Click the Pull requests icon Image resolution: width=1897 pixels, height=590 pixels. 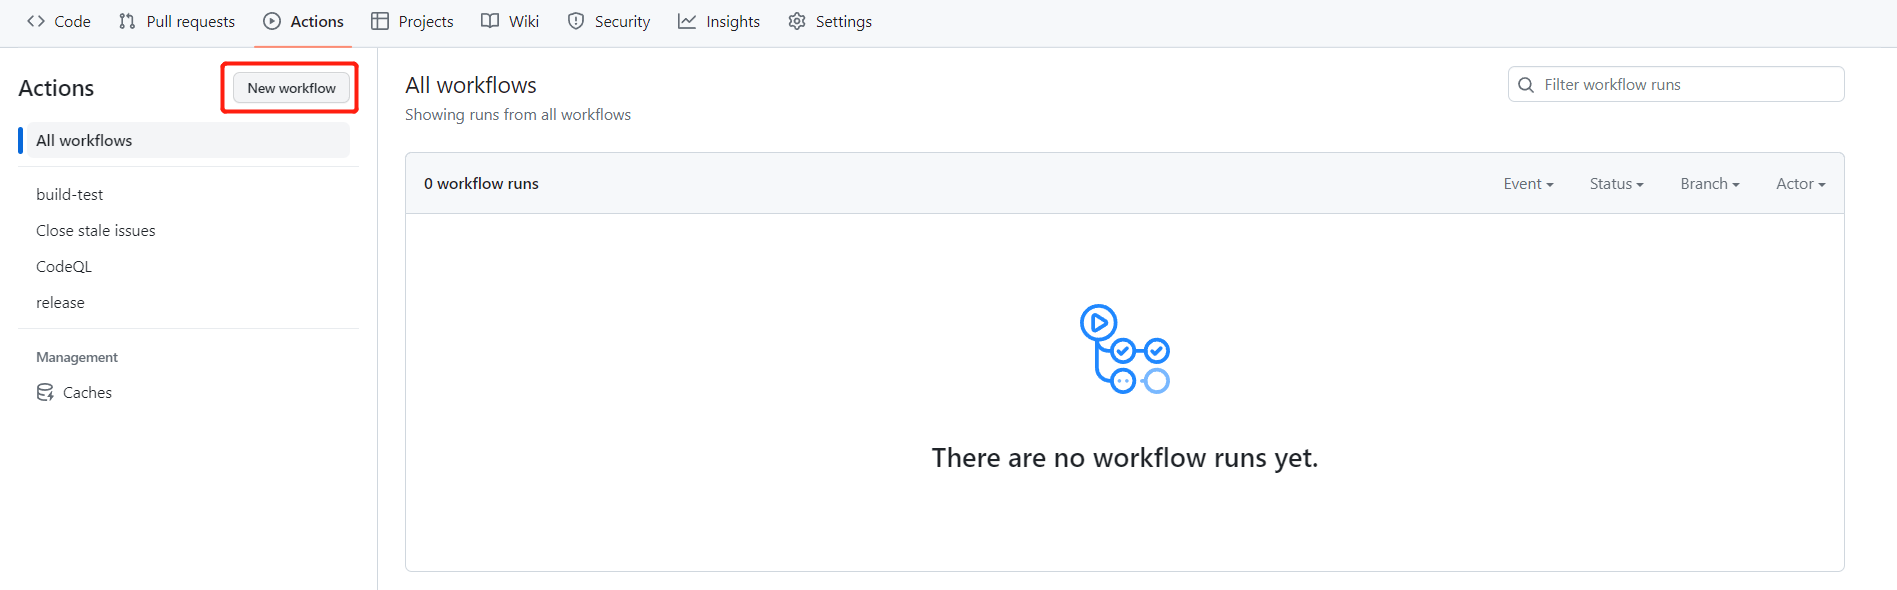point(127,21)
